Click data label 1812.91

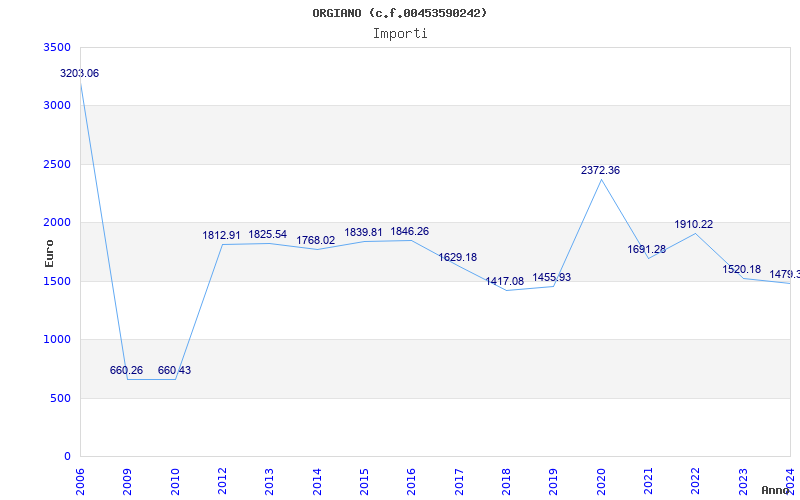[221, 236]
